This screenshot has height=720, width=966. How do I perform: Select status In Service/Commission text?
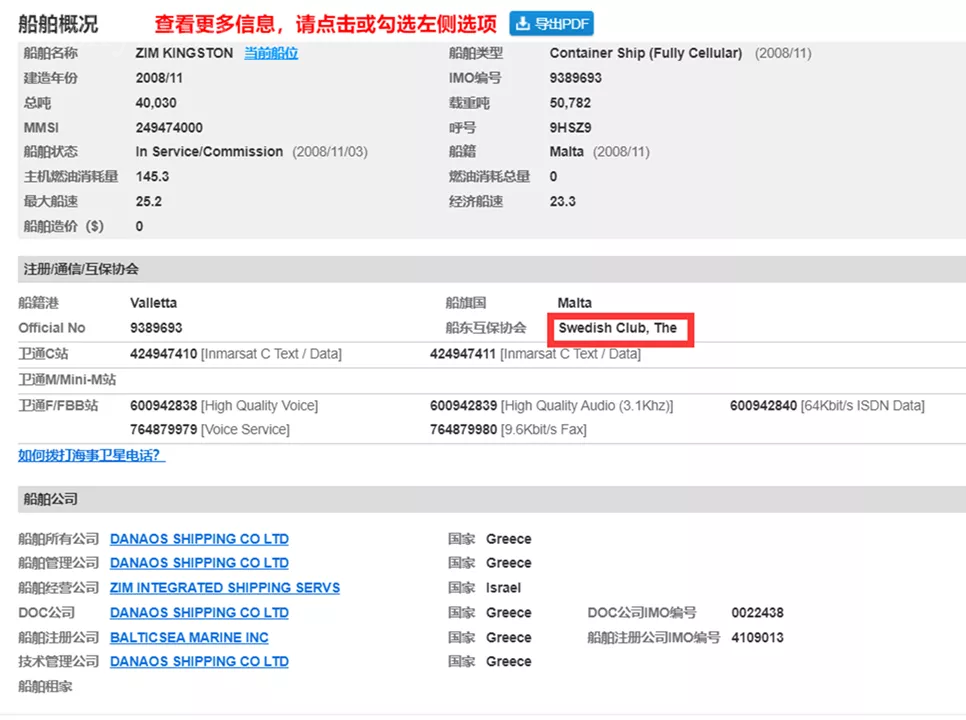coord(209,152)
